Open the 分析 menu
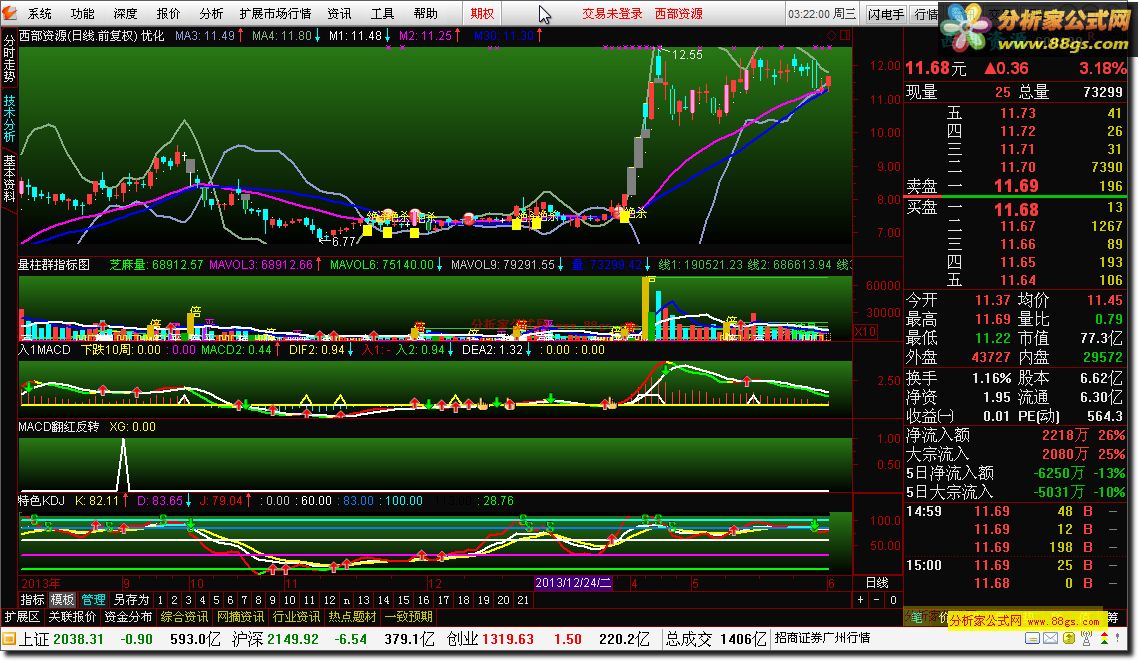The height and width of the screenshot is (662, 1140). click(x=211, y=13)
